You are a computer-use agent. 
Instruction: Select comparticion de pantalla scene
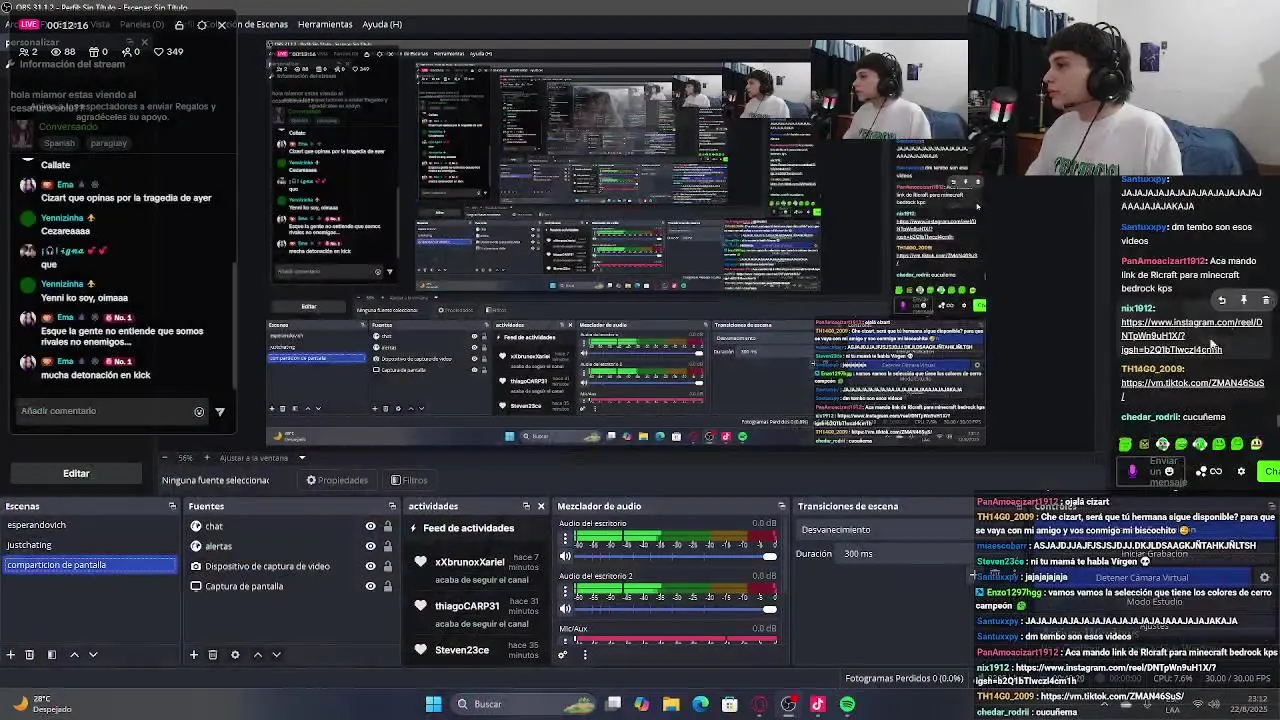90,565
